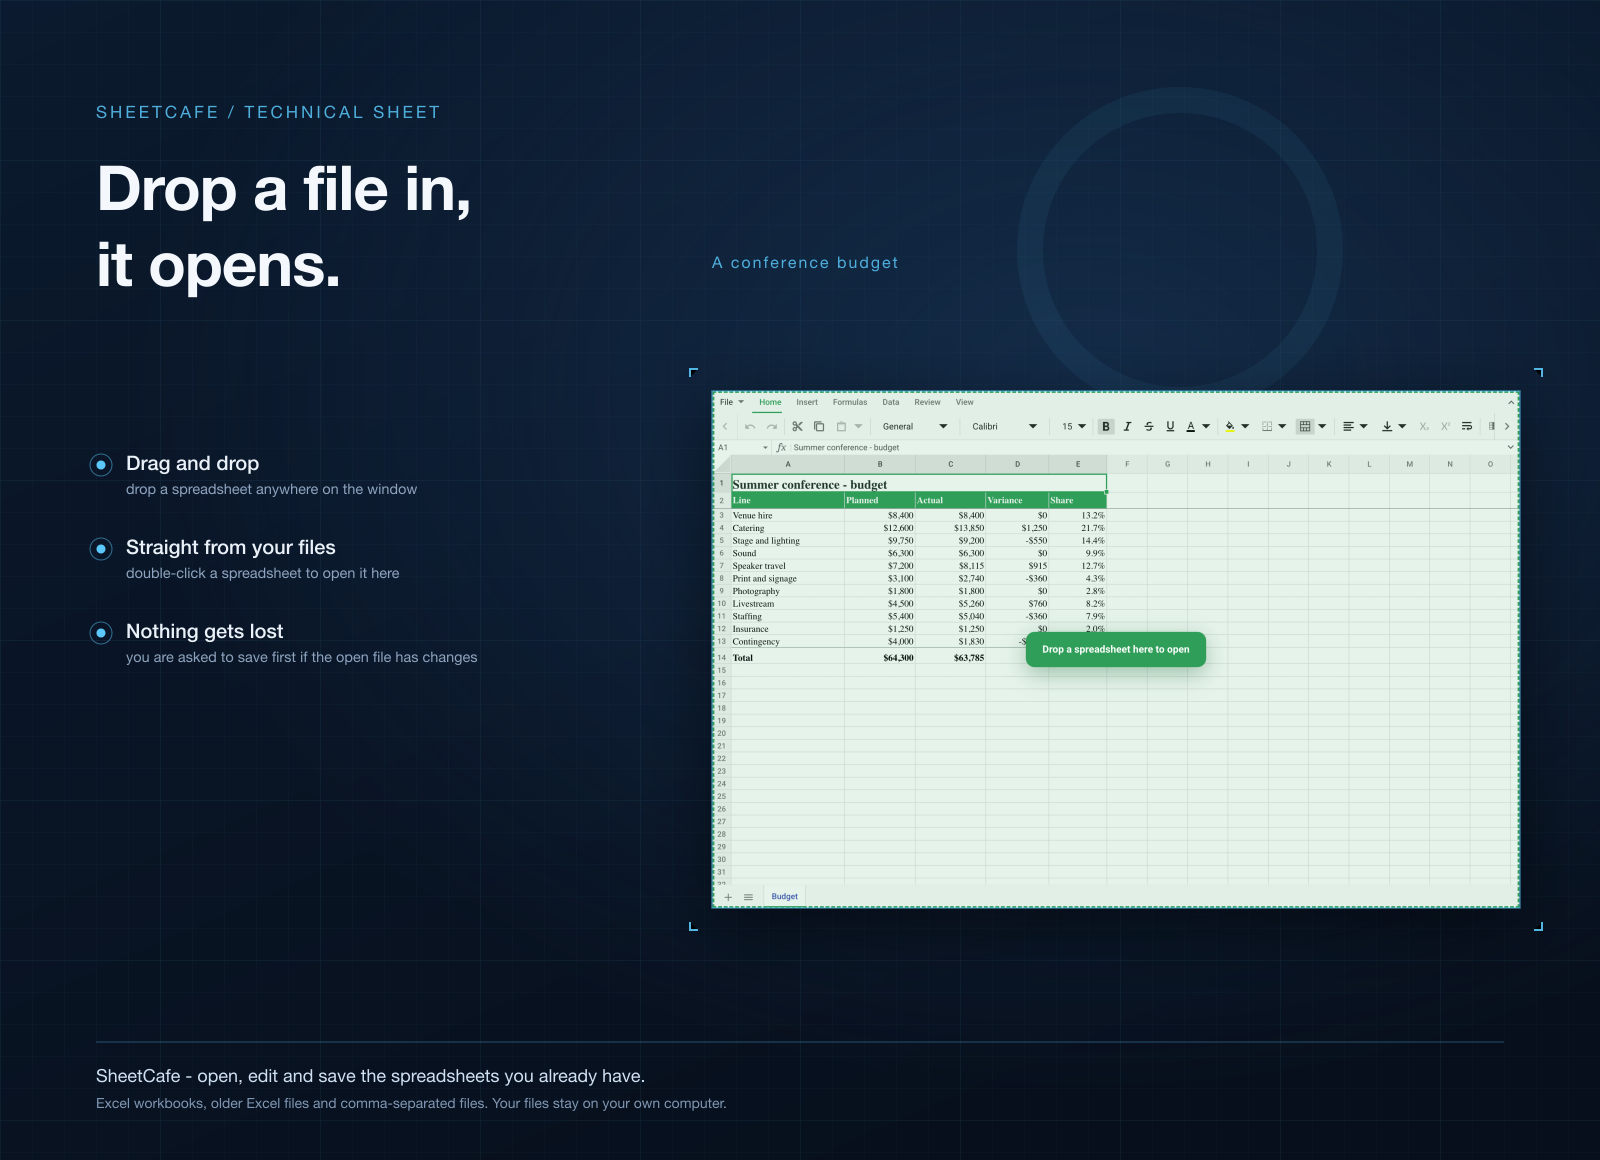Redo the last action
Viewport: 1600px width, 1160px height.
(772, 427)
